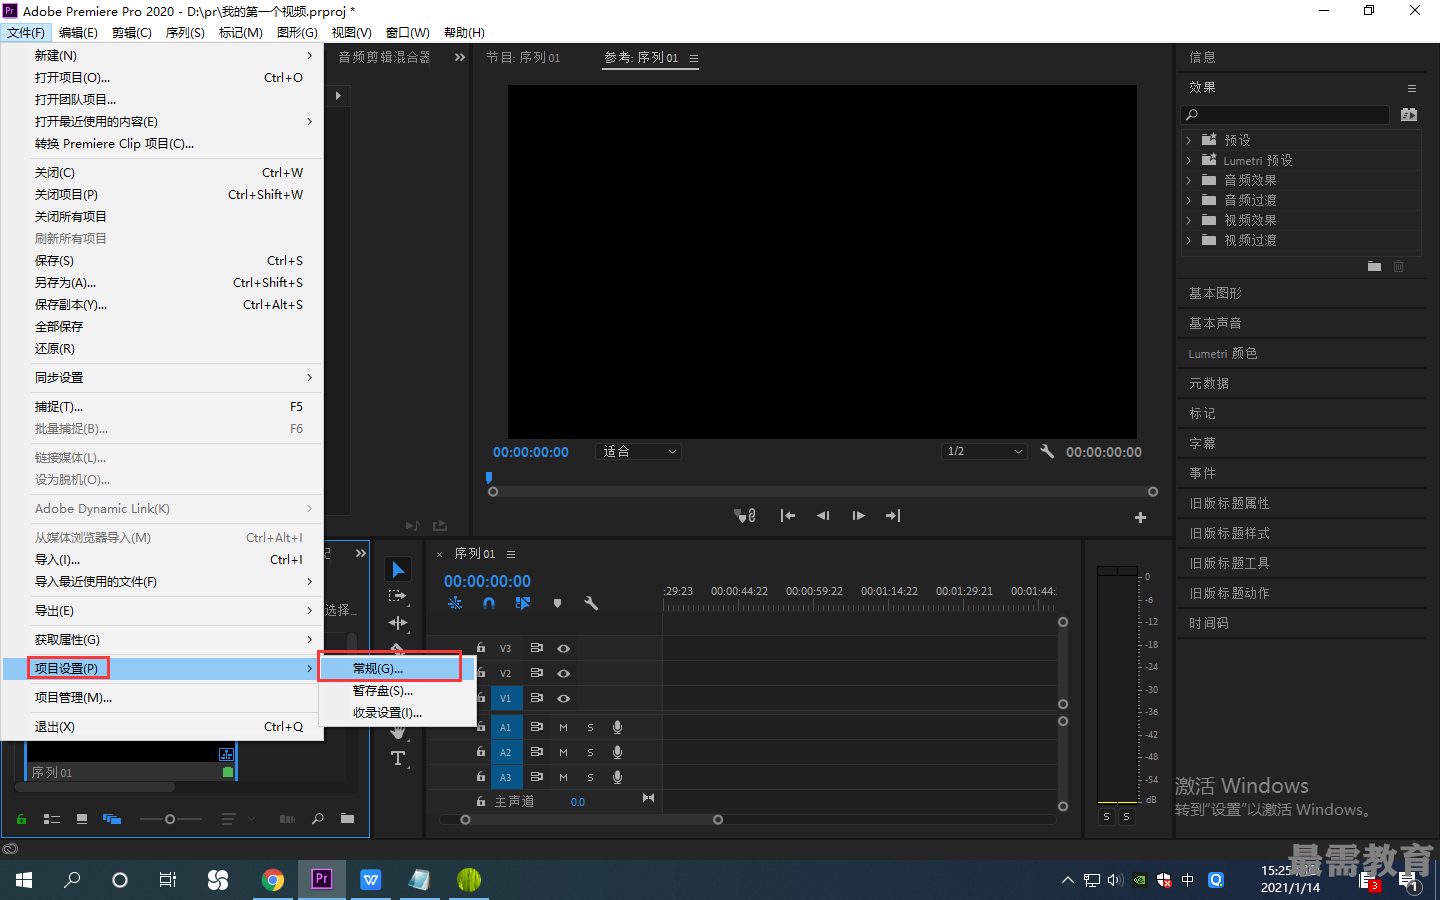
Task: Click the timeline wrench settings icon
Action: tap(591, 603)
